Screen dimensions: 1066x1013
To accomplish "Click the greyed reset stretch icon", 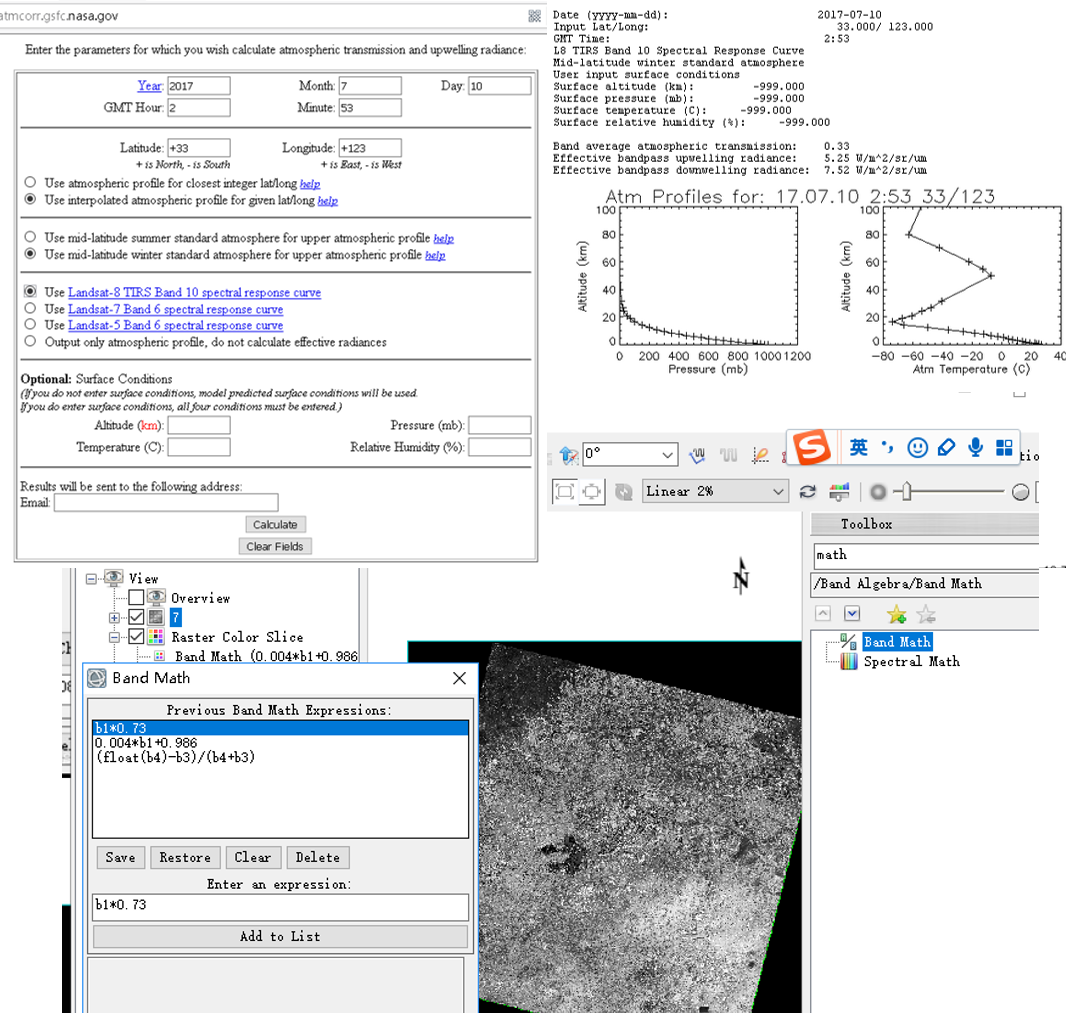I will tap(623, 492).
